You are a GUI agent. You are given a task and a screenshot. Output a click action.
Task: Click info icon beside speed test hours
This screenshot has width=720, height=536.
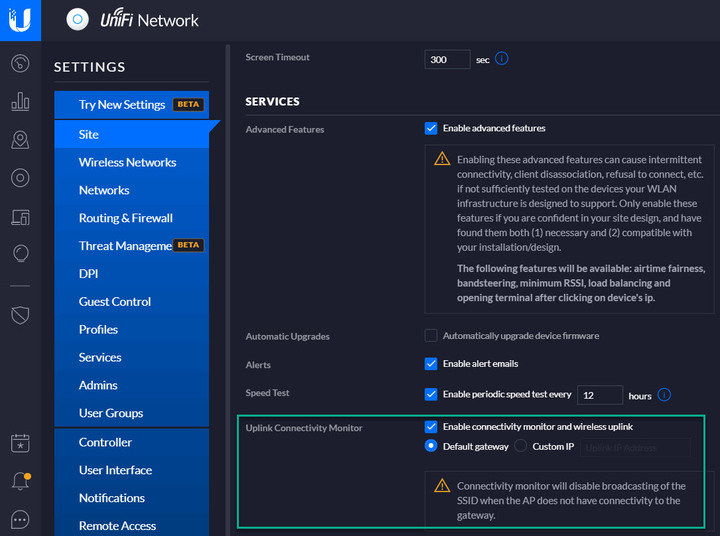click(x=664, y=395)
